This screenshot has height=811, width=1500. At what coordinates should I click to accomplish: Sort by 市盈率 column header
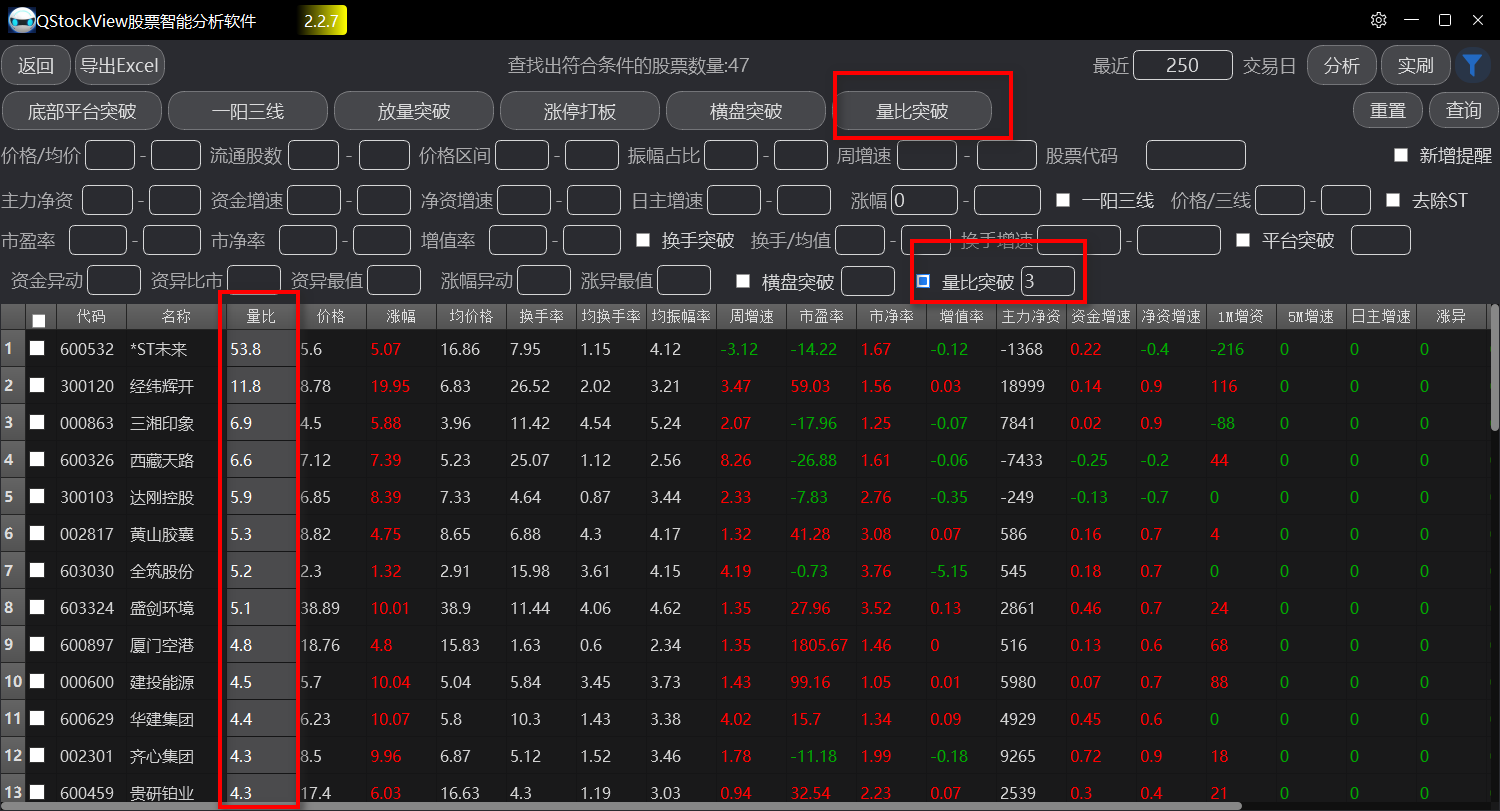[x=821, y=316]
